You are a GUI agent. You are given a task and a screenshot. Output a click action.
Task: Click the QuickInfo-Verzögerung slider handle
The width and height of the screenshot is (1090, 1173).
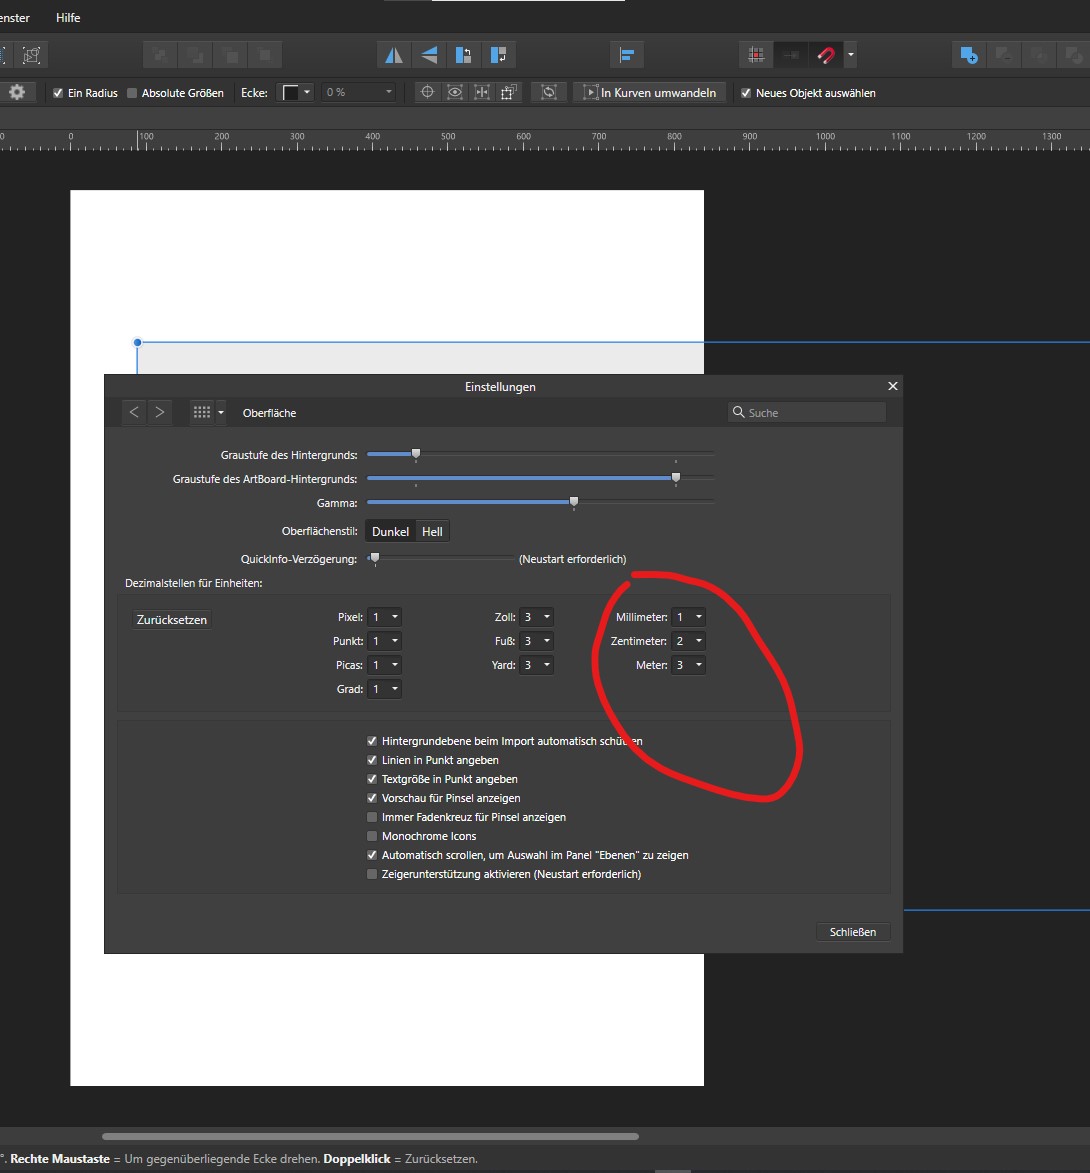point(375,558)
